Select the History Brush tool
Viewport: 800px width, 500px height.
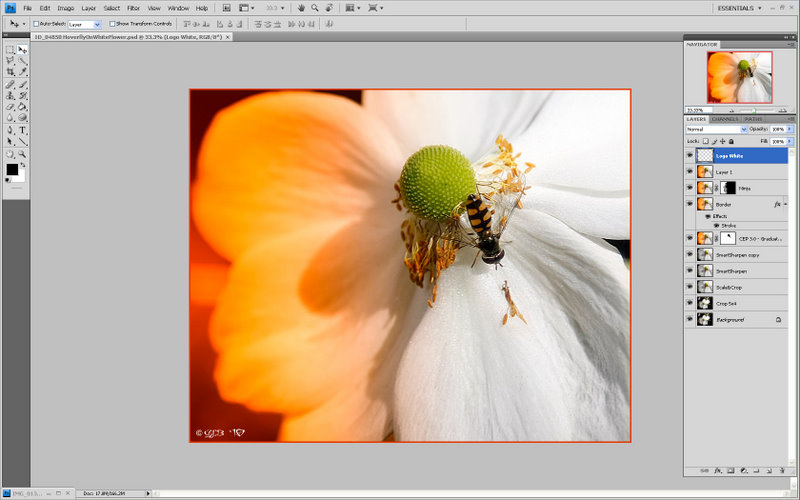22,95
